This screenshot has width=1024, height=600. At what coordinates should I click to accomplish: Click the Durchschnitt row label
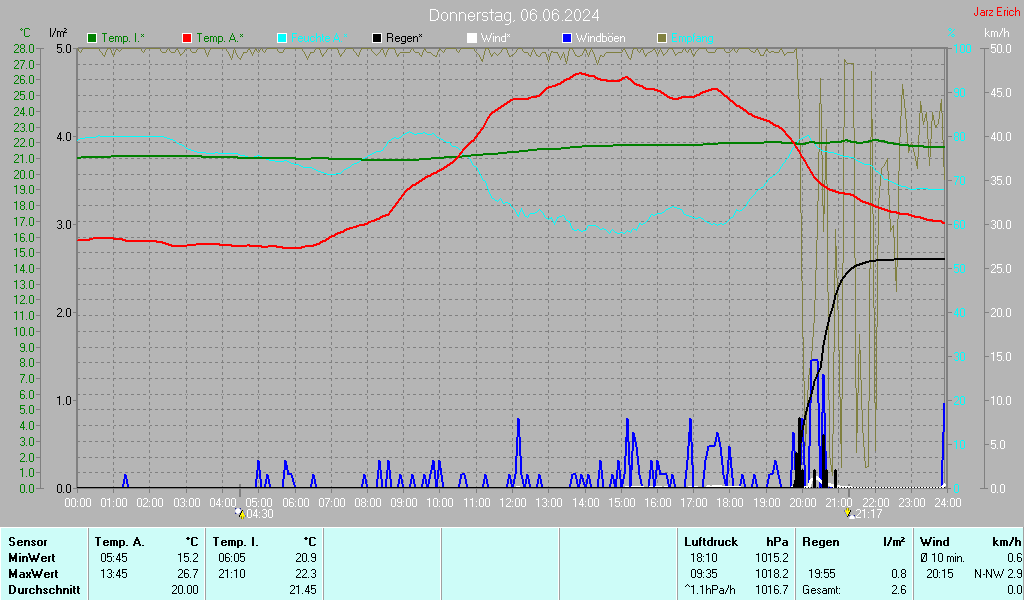[x=44, y=590]
